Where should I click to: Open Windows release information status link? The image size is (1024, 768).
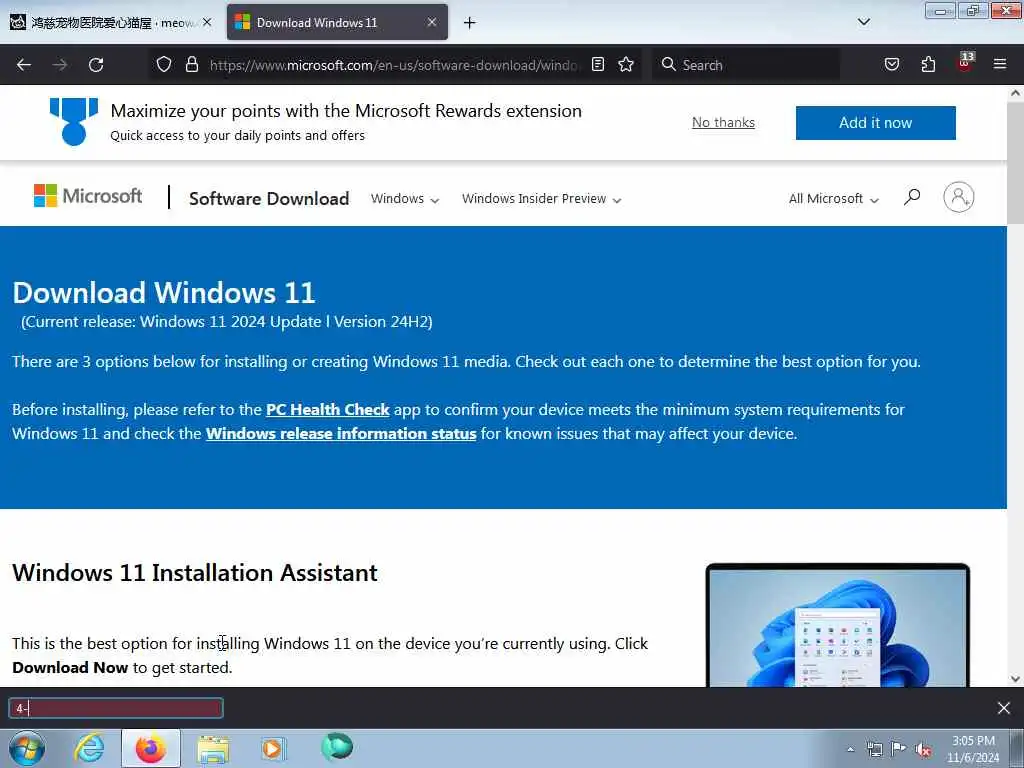coord(341,434)
